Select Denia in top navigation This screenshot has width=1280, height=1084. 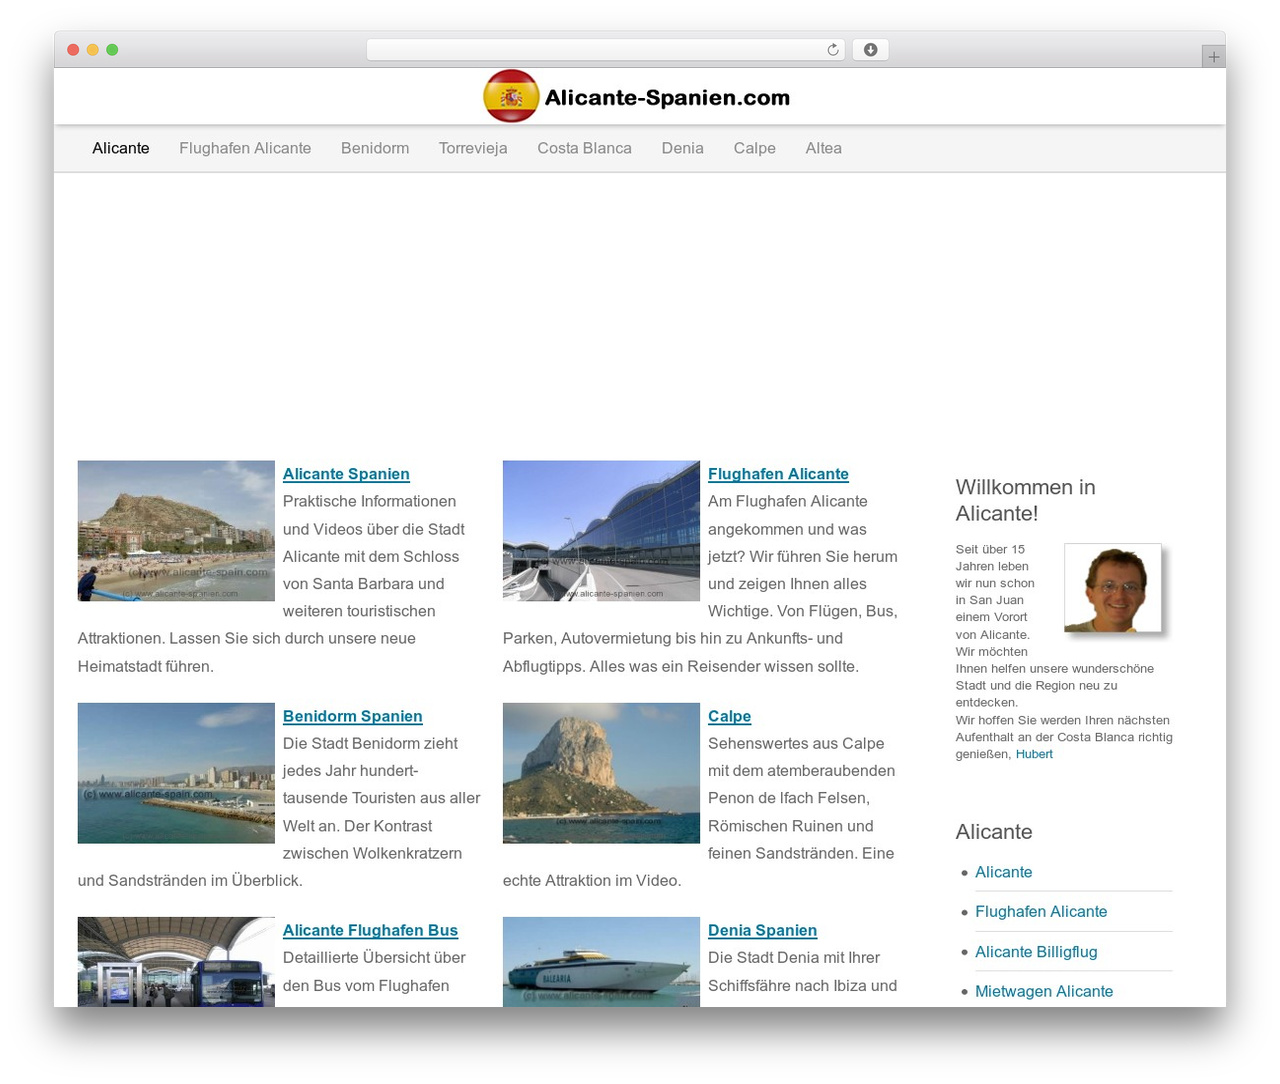682,148
